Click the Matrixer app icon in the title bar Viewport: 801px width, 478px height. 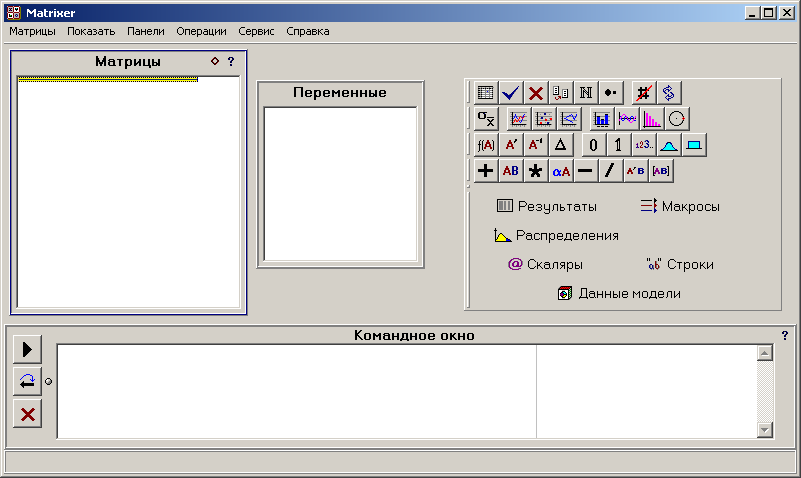tap(14, 13)
